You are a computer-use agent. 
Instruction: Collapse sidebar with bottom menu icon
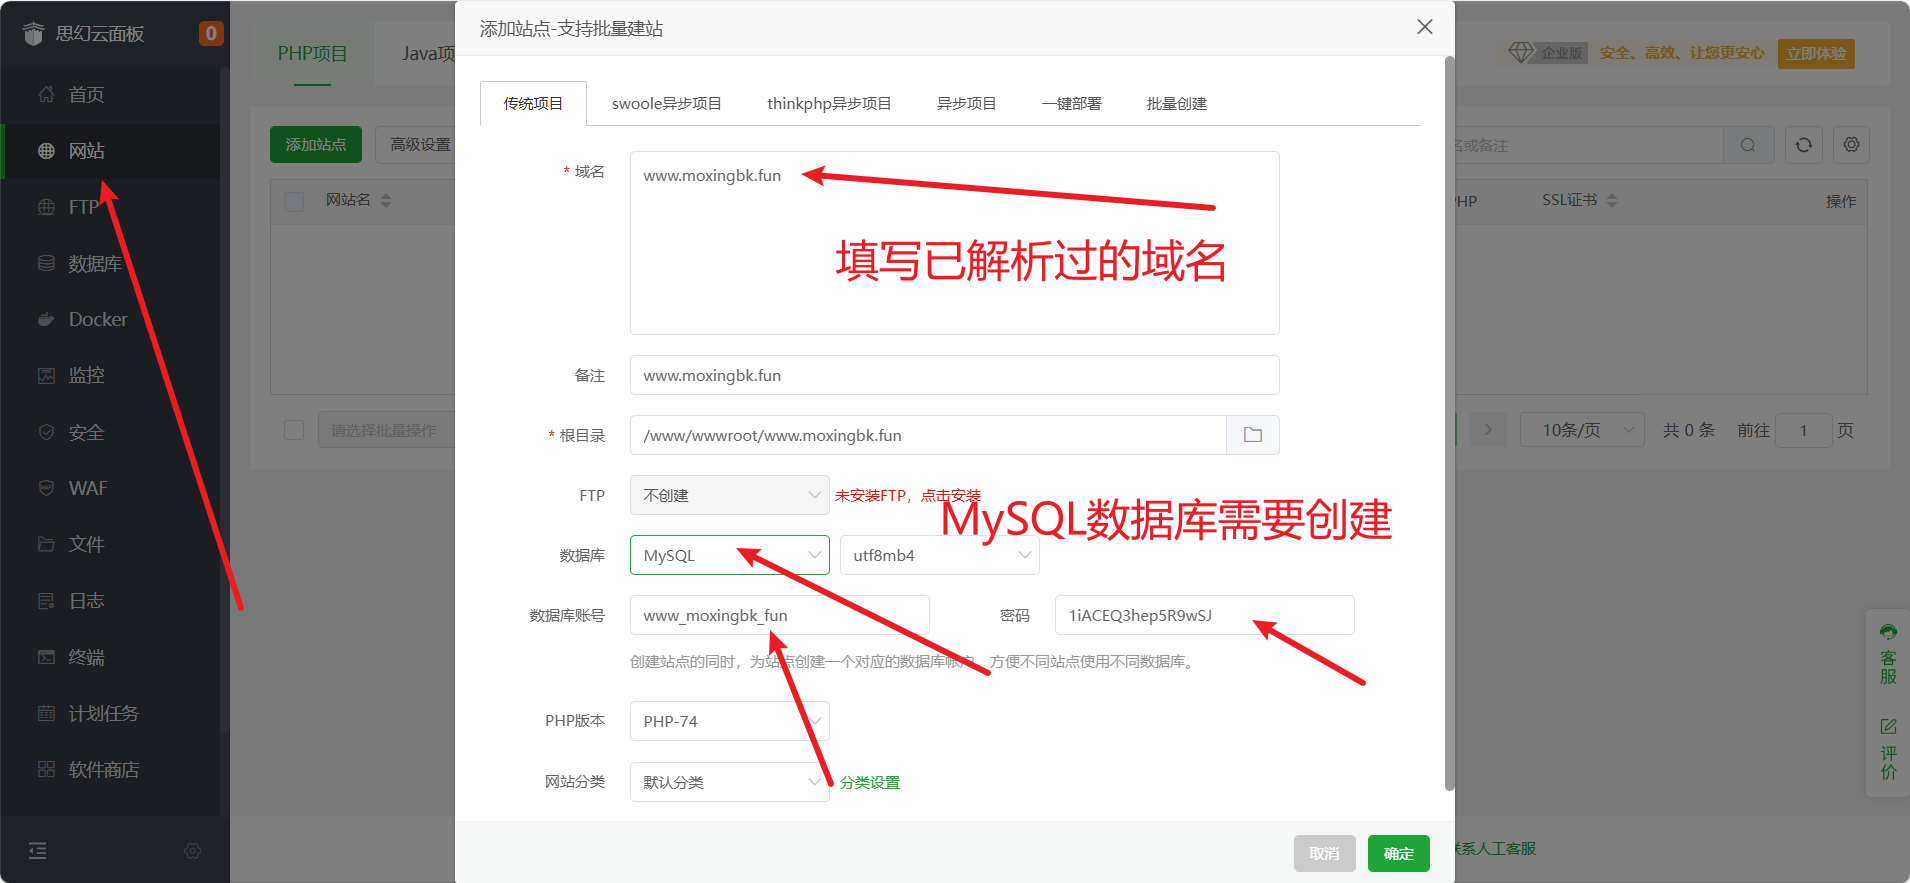point(38,851)
